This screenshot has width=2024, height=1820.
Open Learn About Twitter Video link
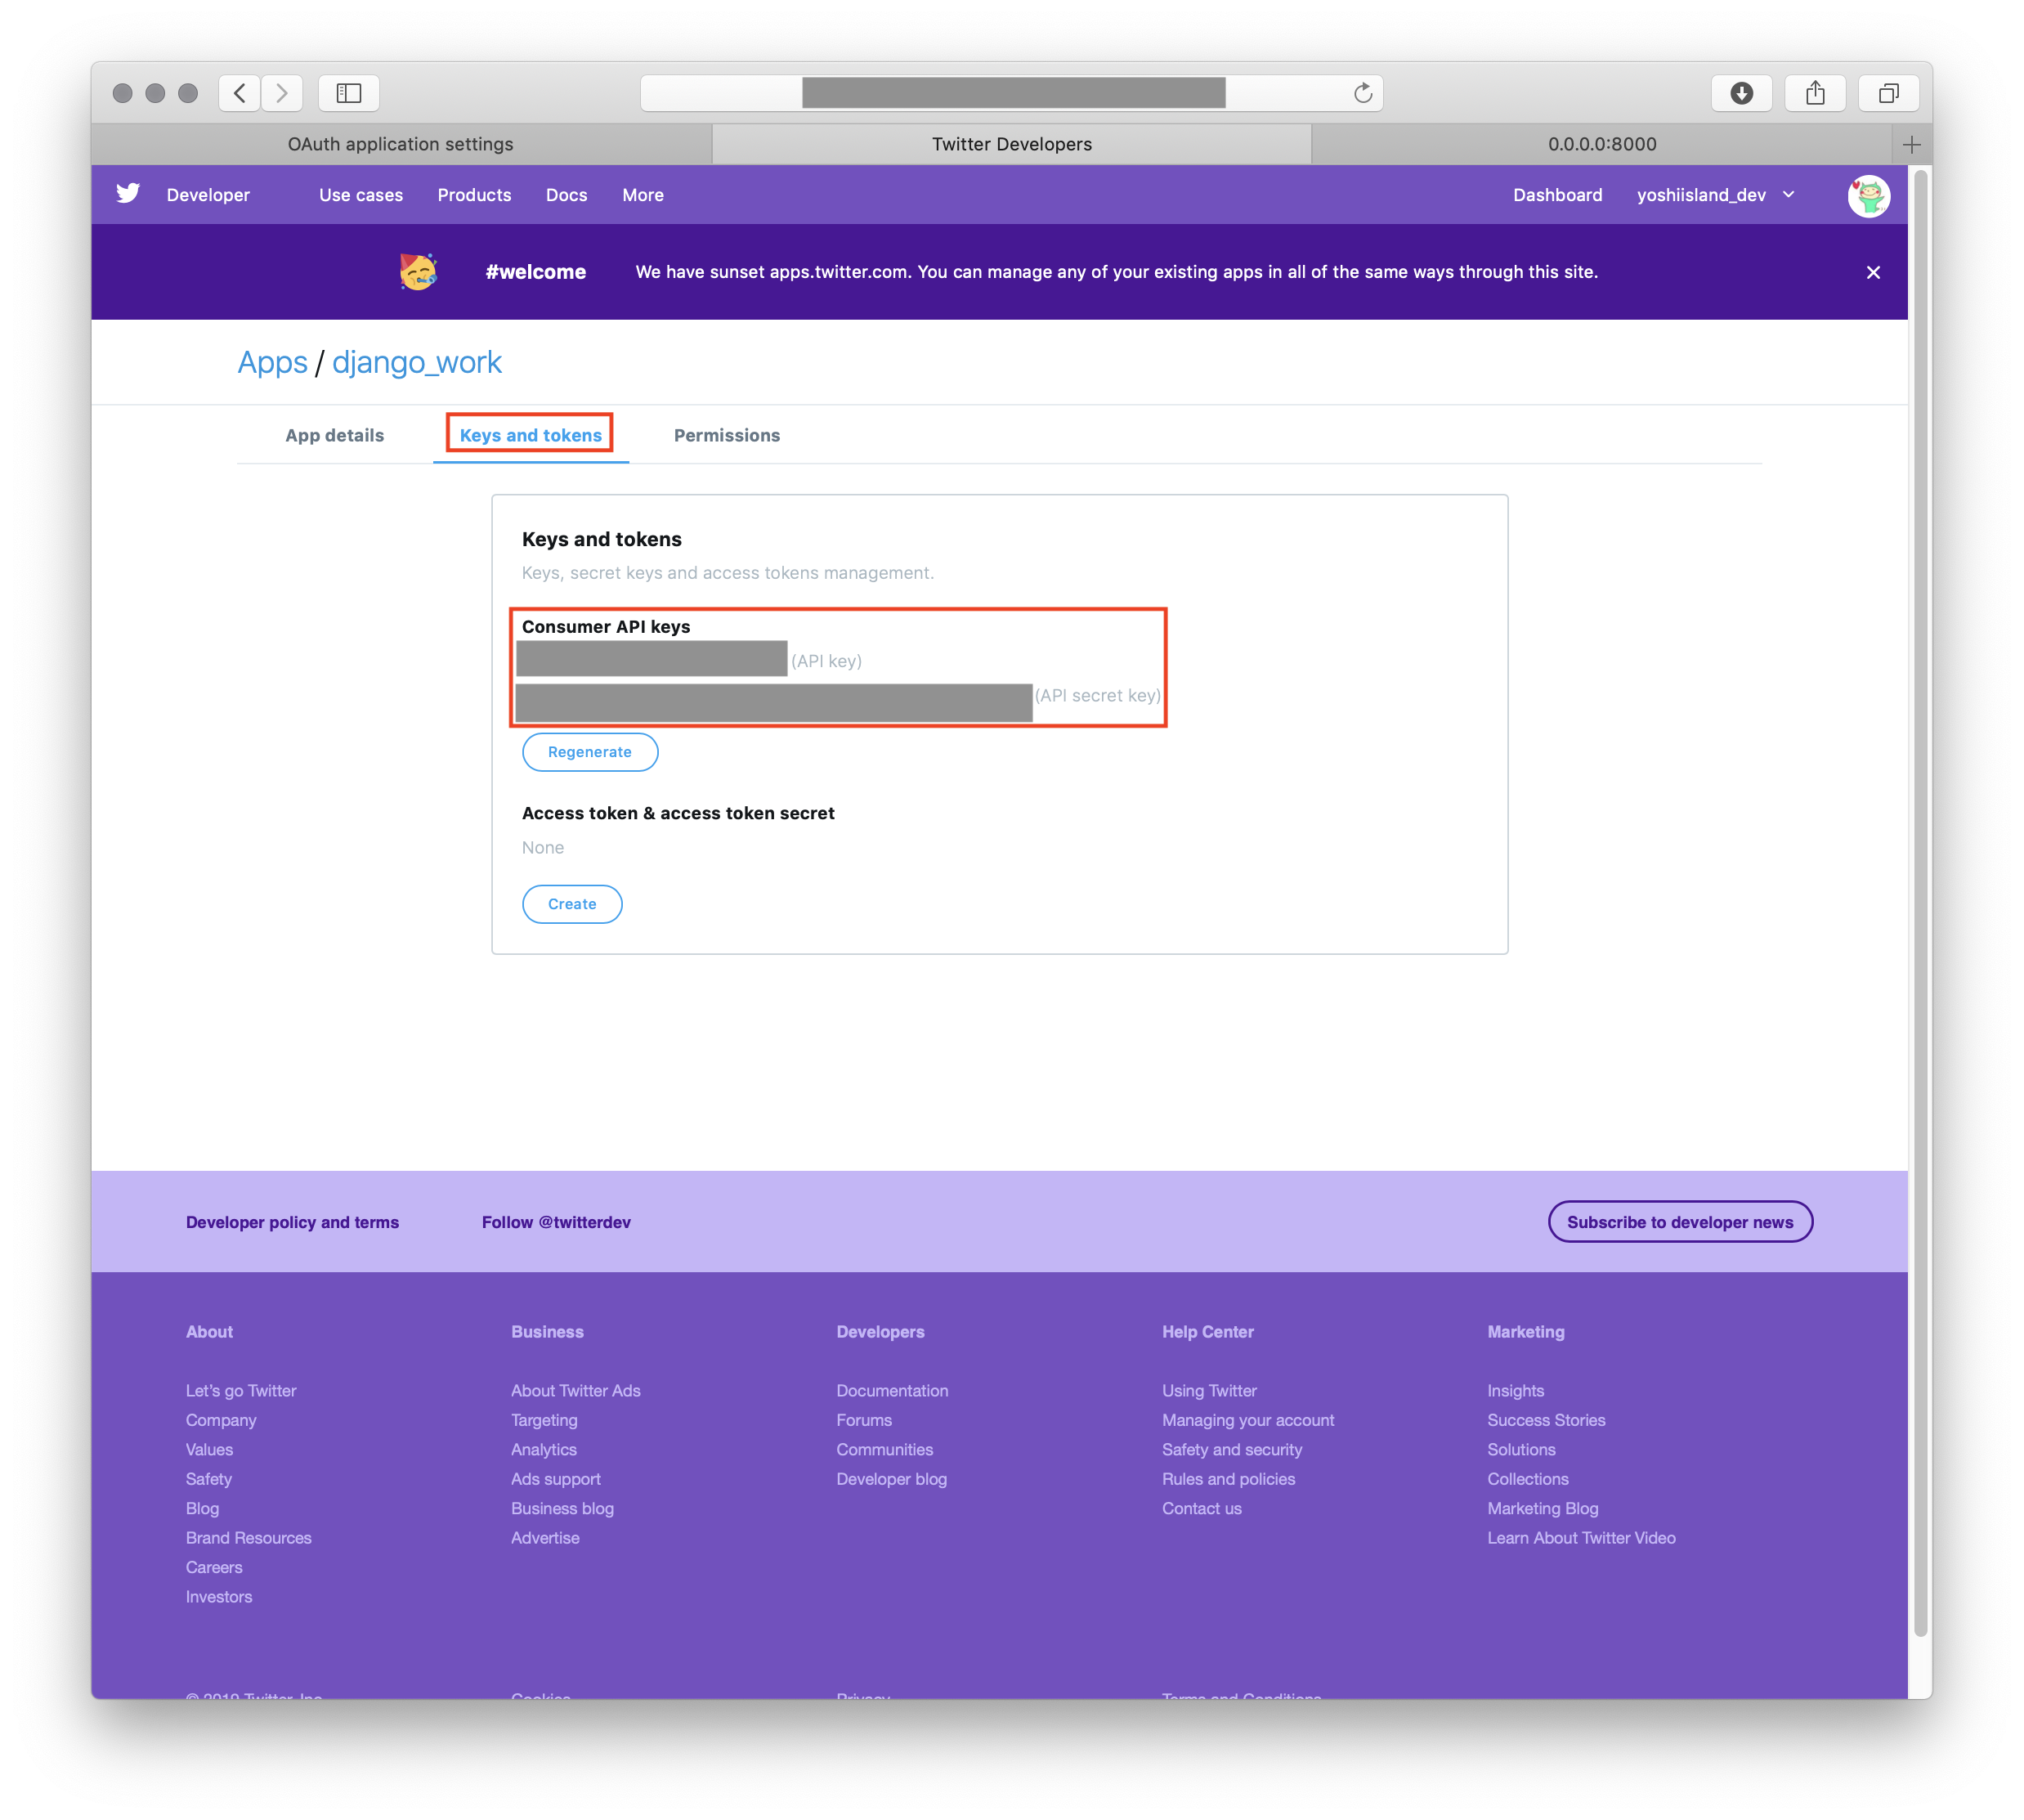click(x=1581, y=1538)
